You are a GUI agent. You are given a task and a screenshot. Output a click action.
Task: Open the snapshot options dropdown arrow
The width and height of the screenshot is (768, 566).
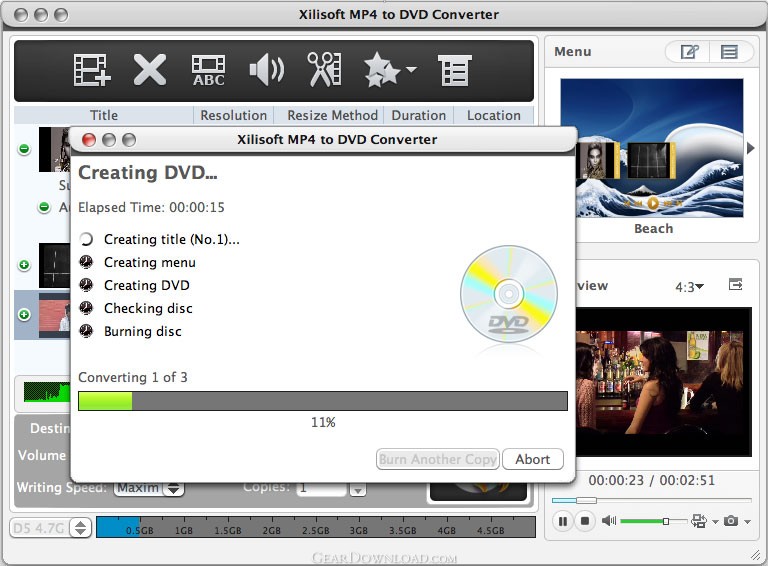[x=747, y=522]
